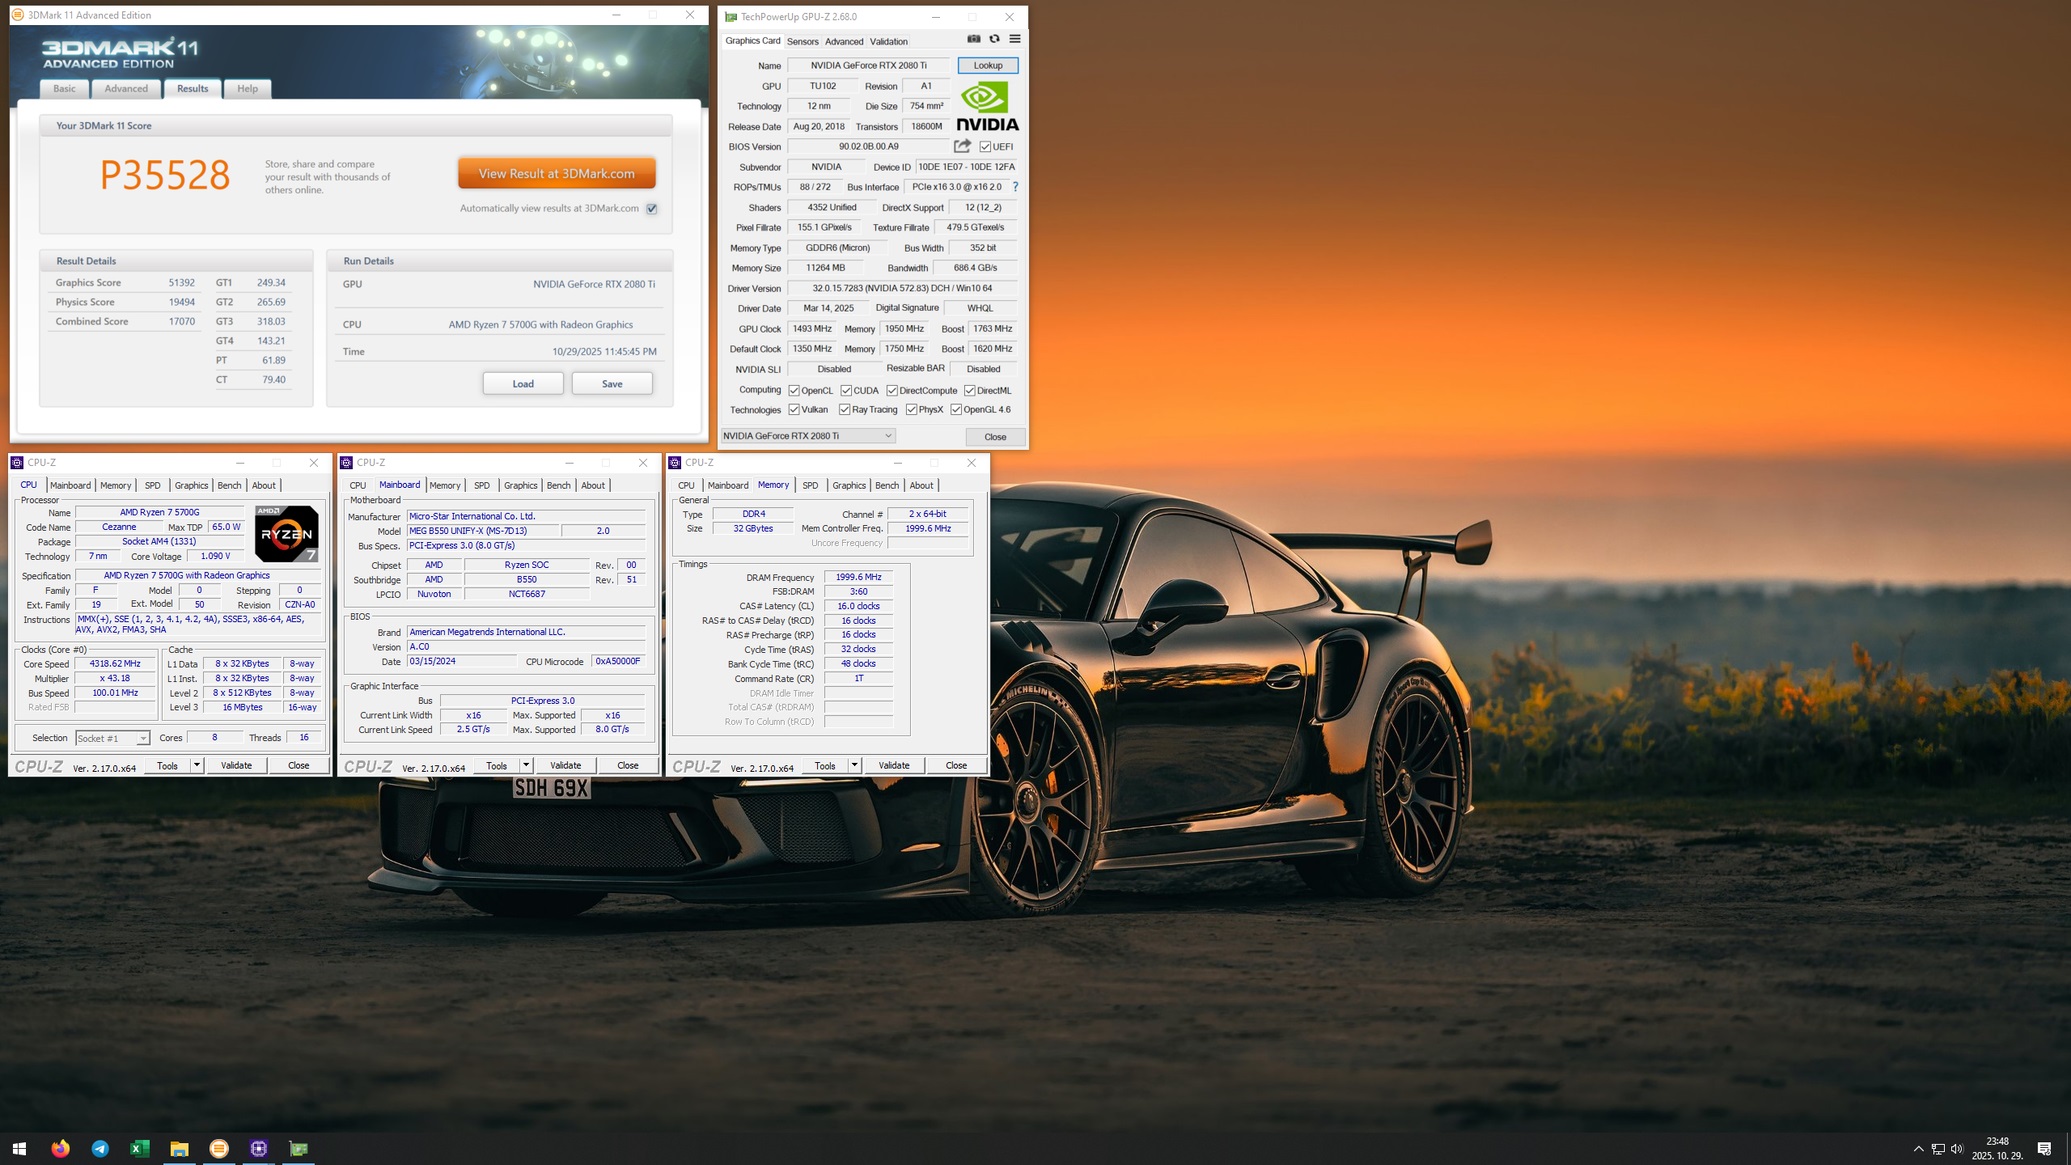Click the NVIDIA logo in GPU-Z

coord(987,107)
